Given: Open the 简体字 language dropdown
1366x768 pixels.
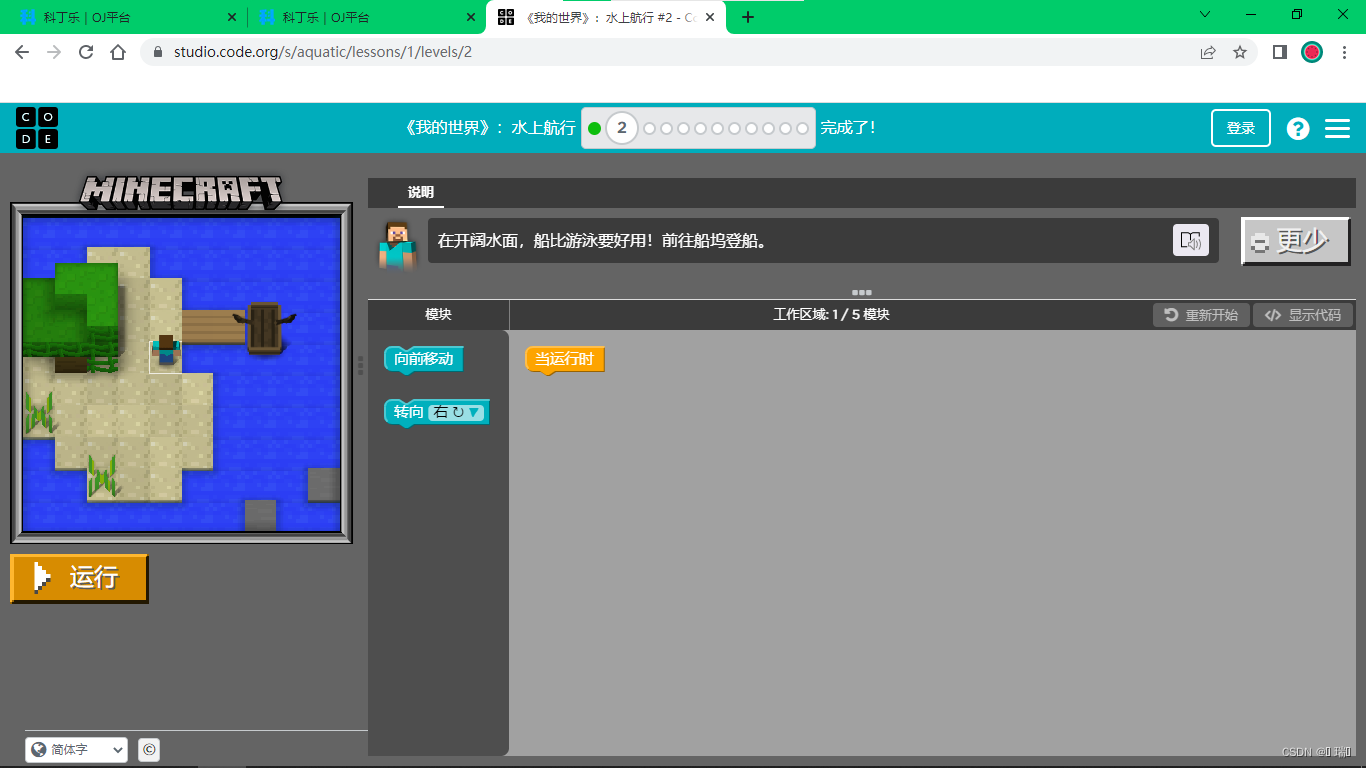Looking at the screenshot, I should point(77,749).
